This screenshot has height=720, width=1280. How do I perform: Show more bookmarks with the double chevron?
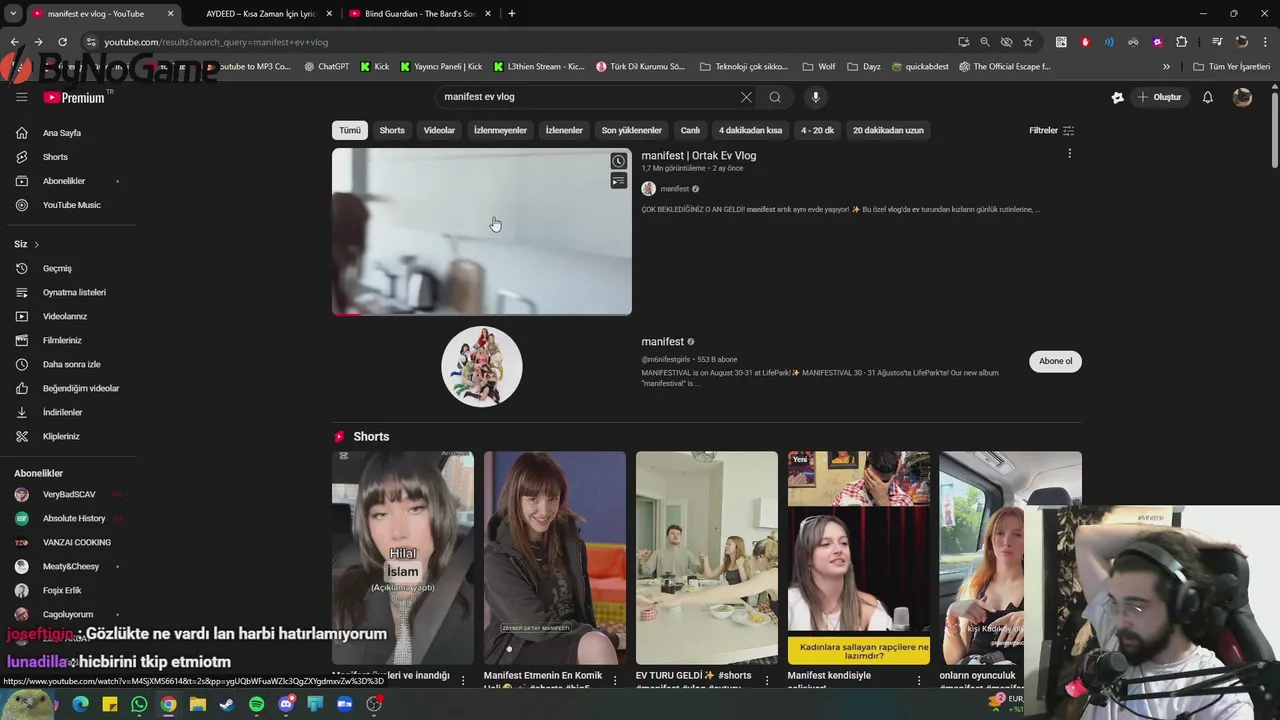tap(1166, 67)
